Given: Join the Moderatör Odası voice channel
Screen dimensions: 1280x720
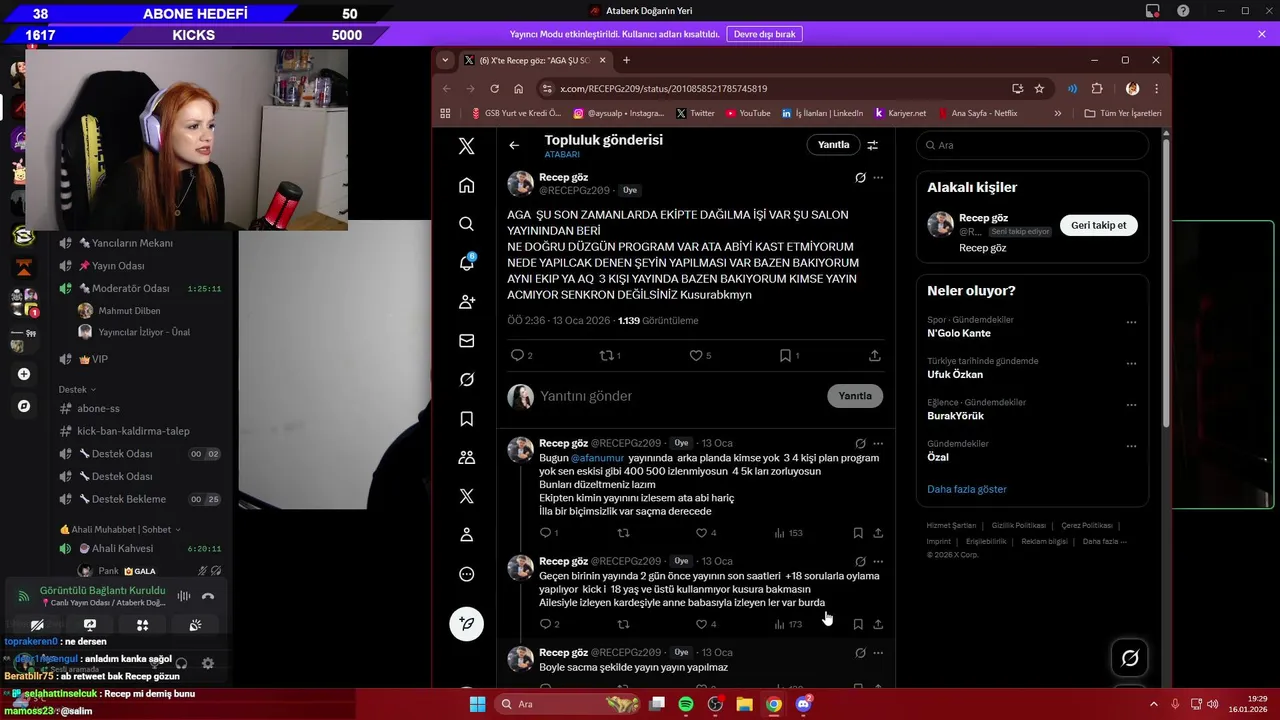Looking at the screenshot, I should 130,288.
